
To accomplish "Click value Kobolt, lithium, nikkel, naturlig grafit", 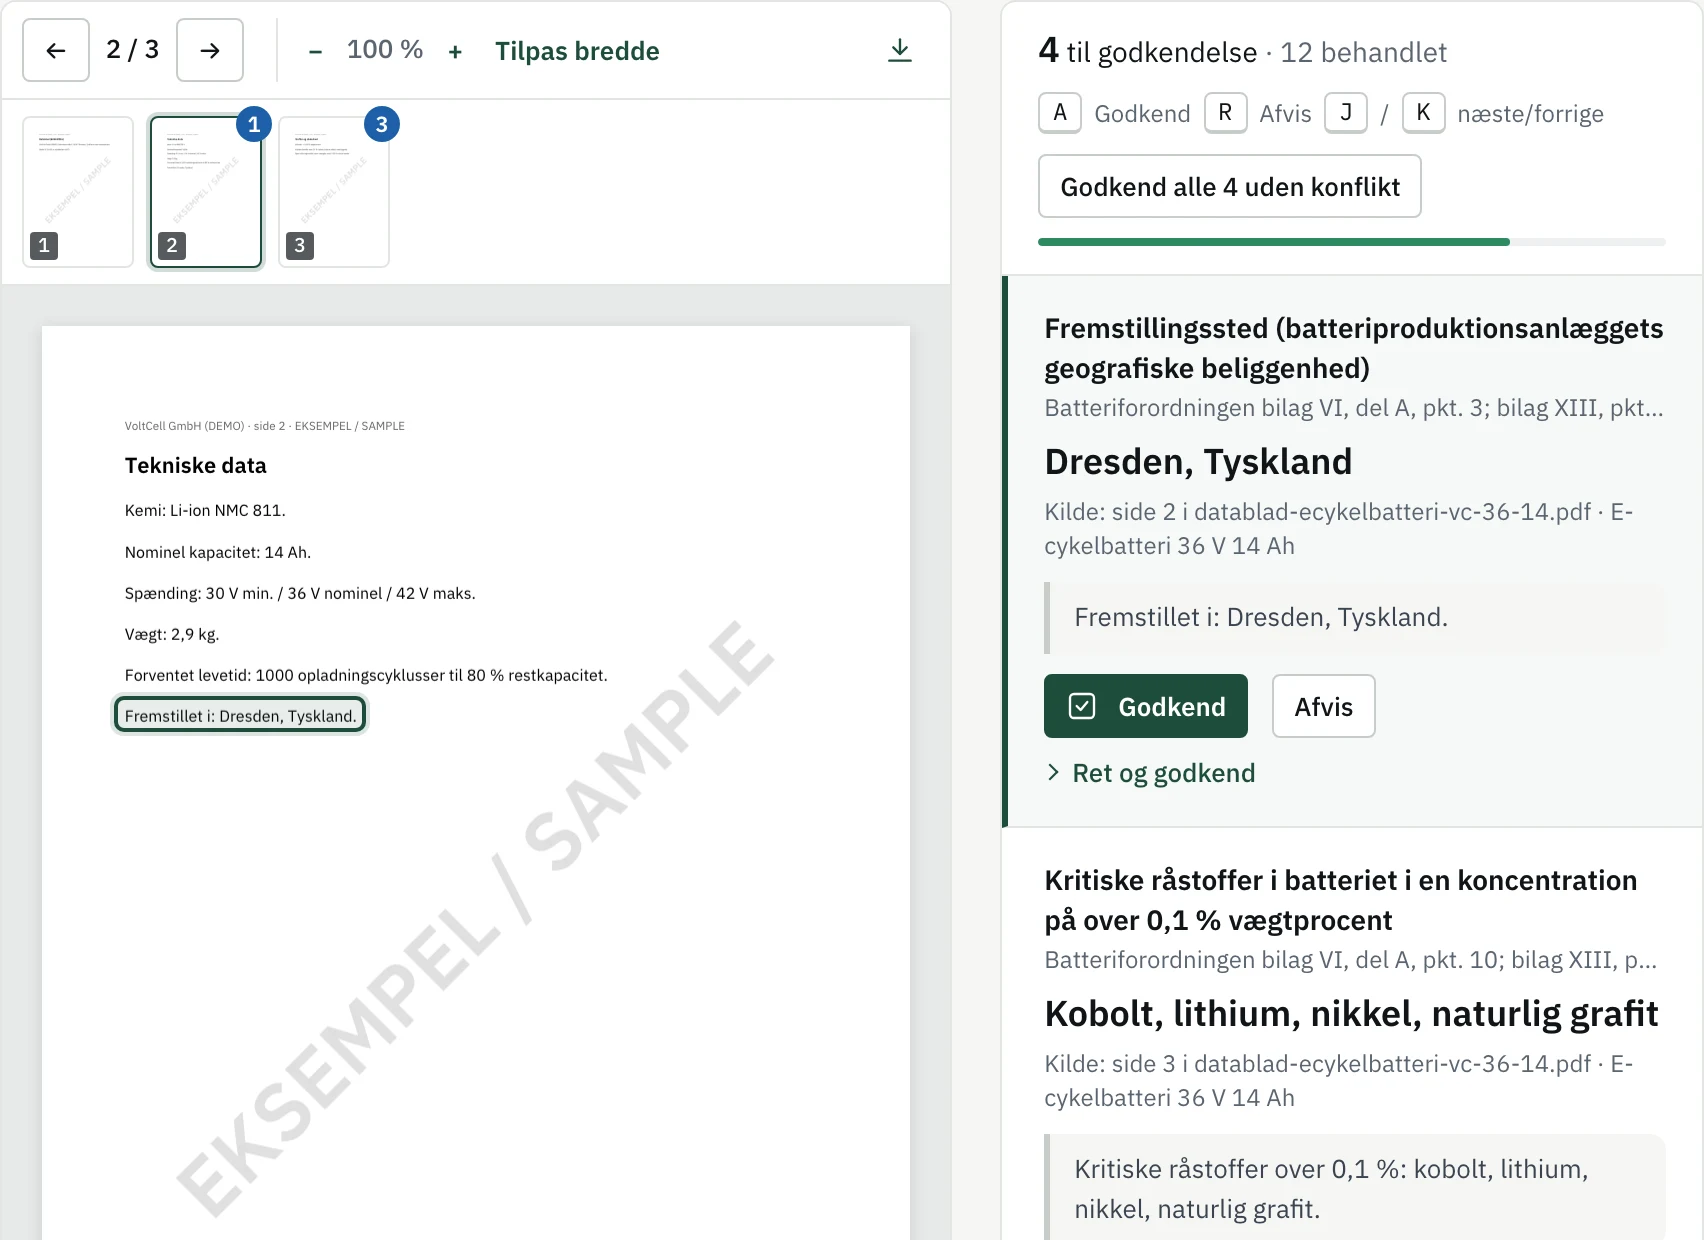I will [1351, 1014].
